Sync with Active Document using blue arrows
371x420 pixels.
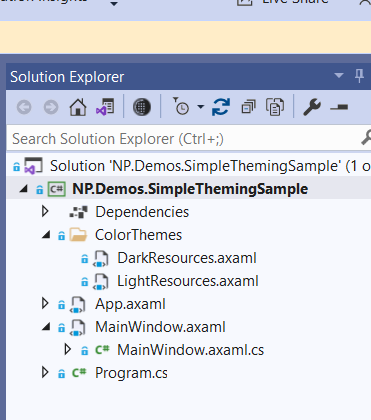tap(221, 107)
